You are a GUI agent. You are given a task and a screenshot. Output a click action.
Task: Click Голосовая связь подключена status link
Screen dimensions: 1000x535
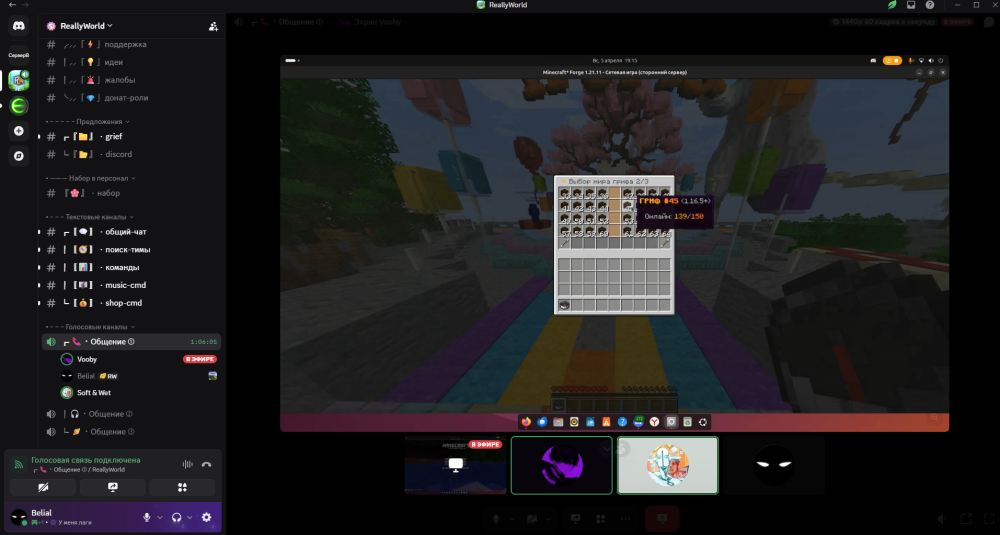point(85,460)
